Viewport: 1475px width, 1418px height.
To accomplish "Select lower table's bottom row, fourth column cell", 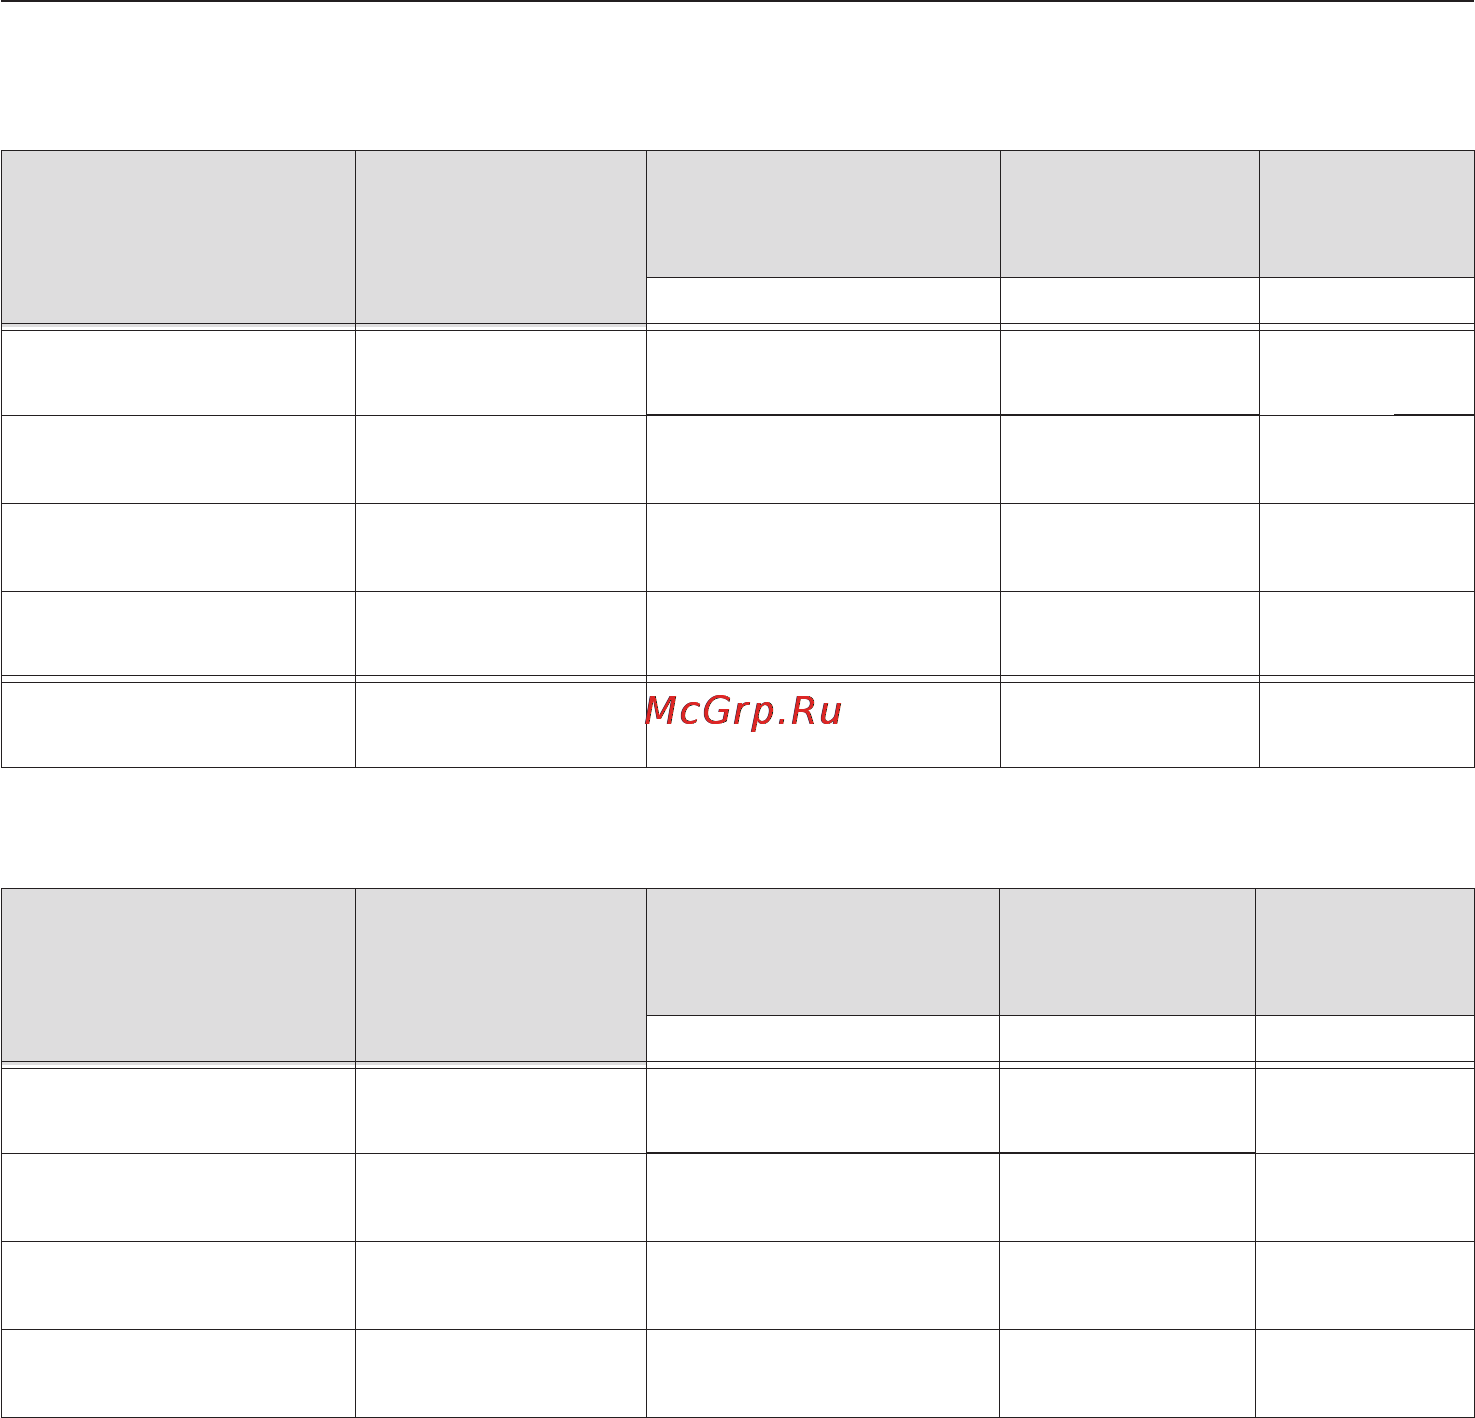I will tap(1127, 1373).
